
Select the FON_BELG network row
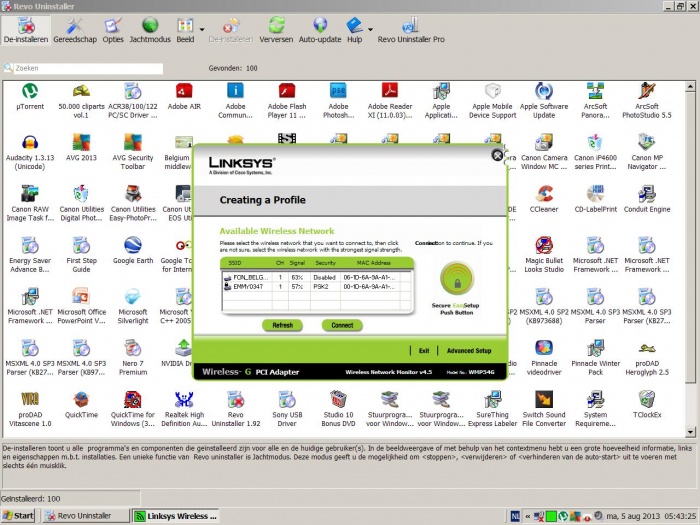[316, 278]
